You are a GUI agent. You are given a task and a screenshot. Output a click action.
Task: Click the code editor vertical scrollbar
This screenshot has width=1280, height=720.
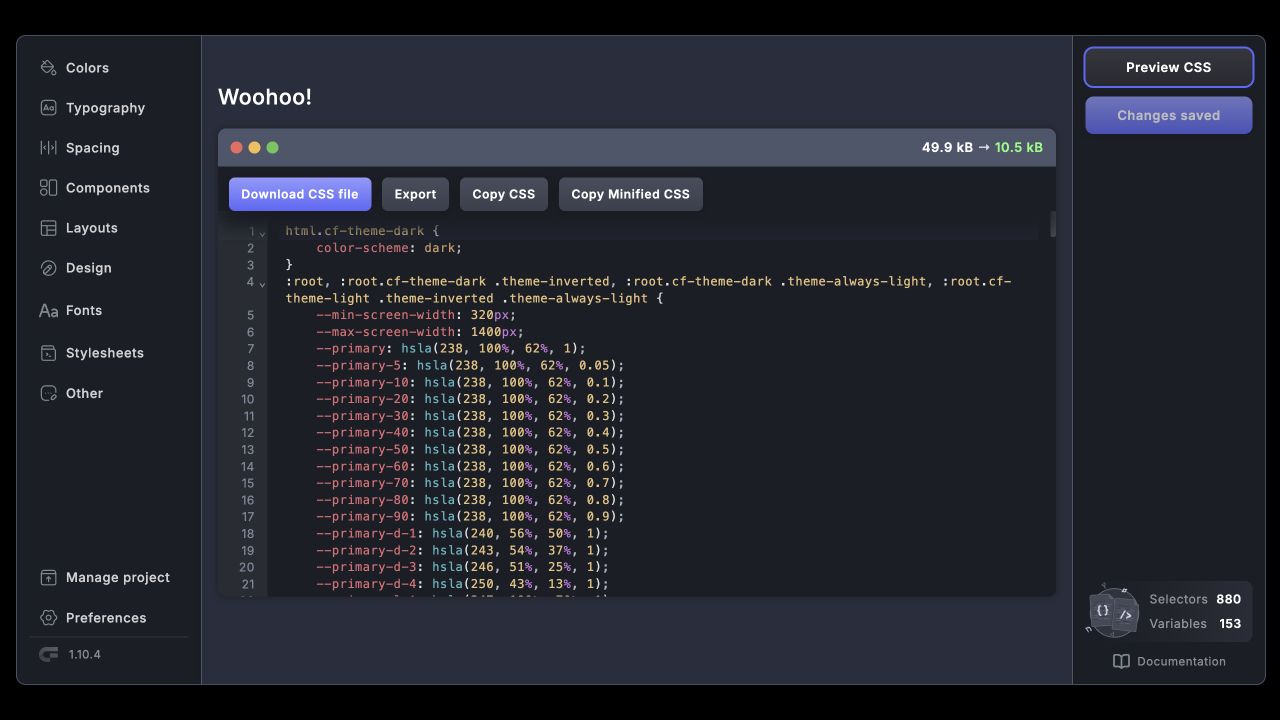click(x=1052, y=224)
